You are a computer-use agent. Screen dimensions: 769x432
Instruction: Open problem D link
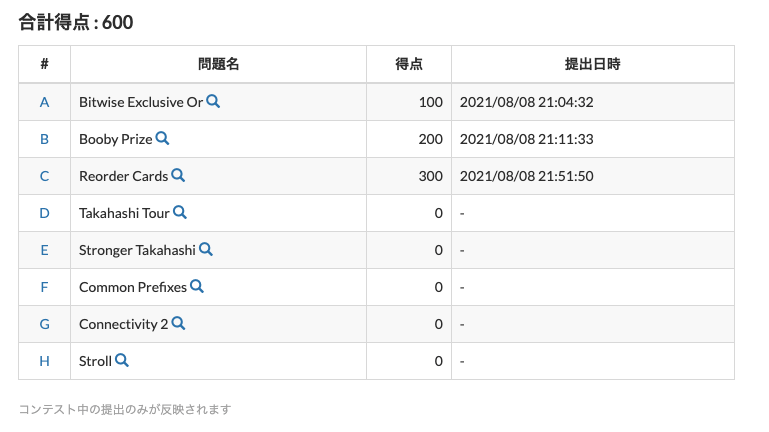pos(44,213)
